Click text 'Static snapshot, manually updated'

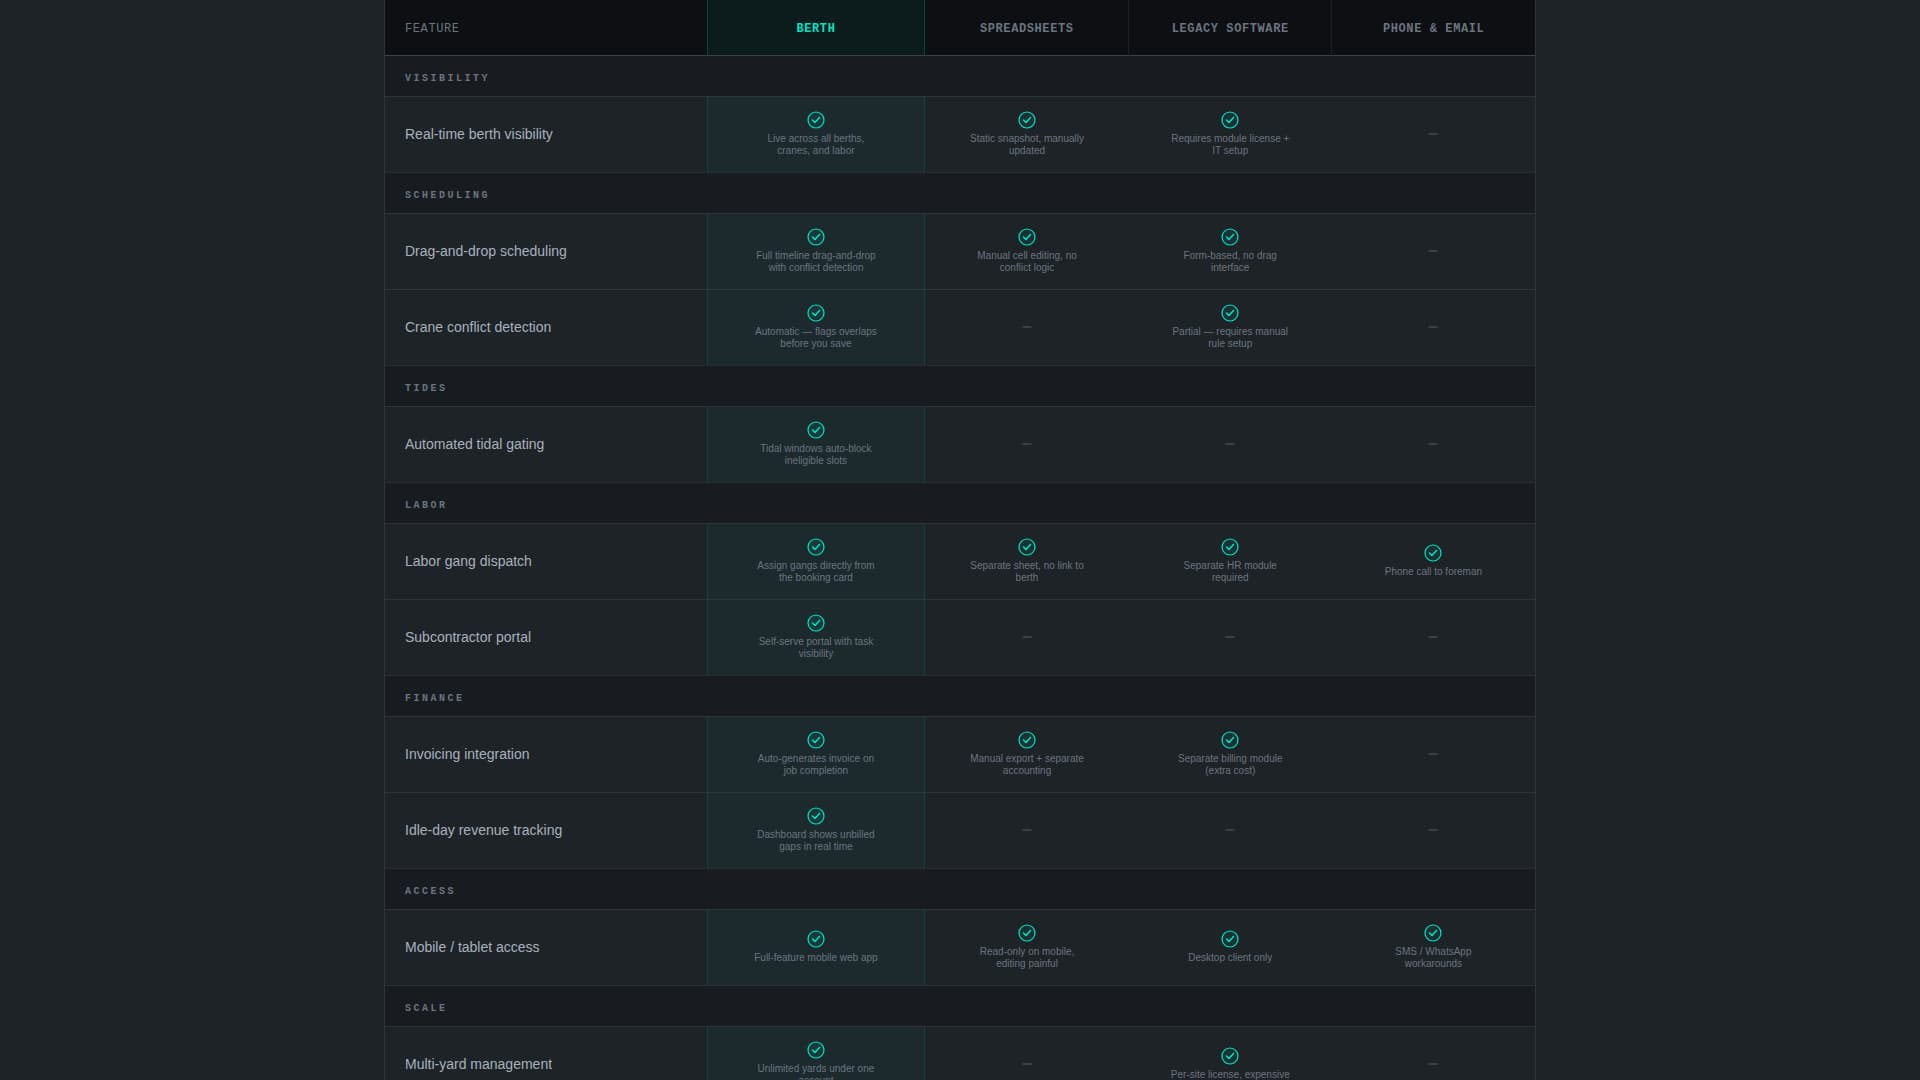coord(1027,145)
